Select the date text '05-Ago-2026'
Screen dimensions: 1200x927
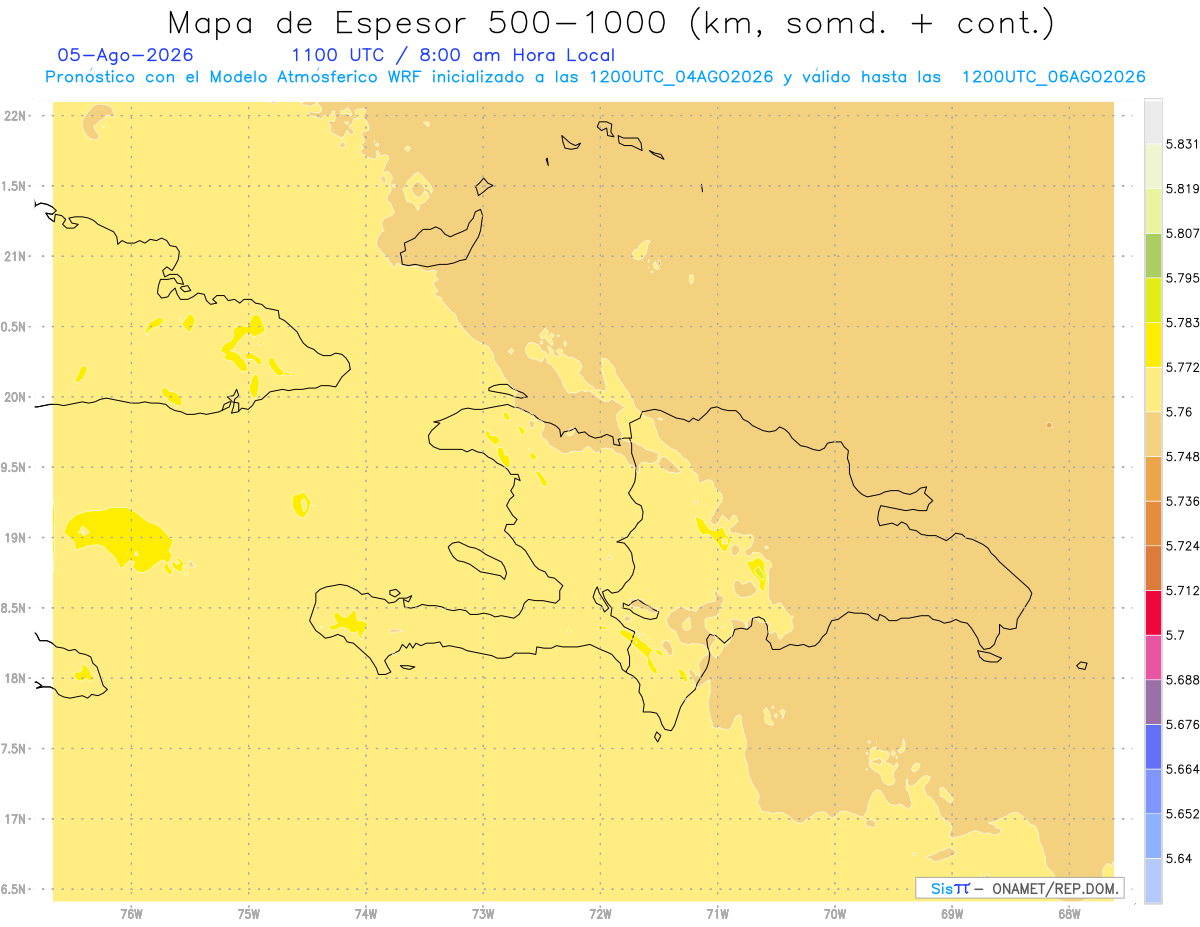pyautogui.click(x=126, y=55)
